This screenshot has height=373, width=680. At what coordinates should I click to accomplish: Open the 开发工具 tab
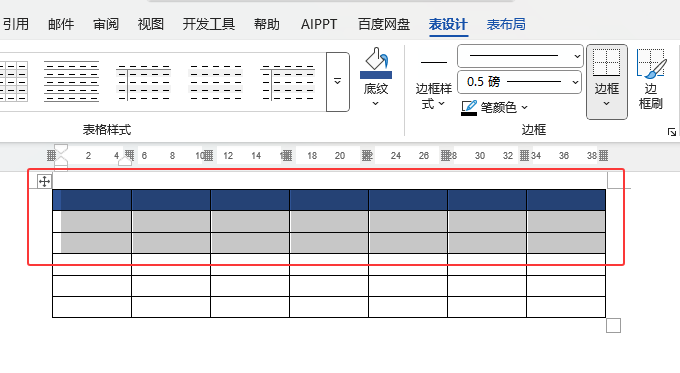tap(209, 24)
